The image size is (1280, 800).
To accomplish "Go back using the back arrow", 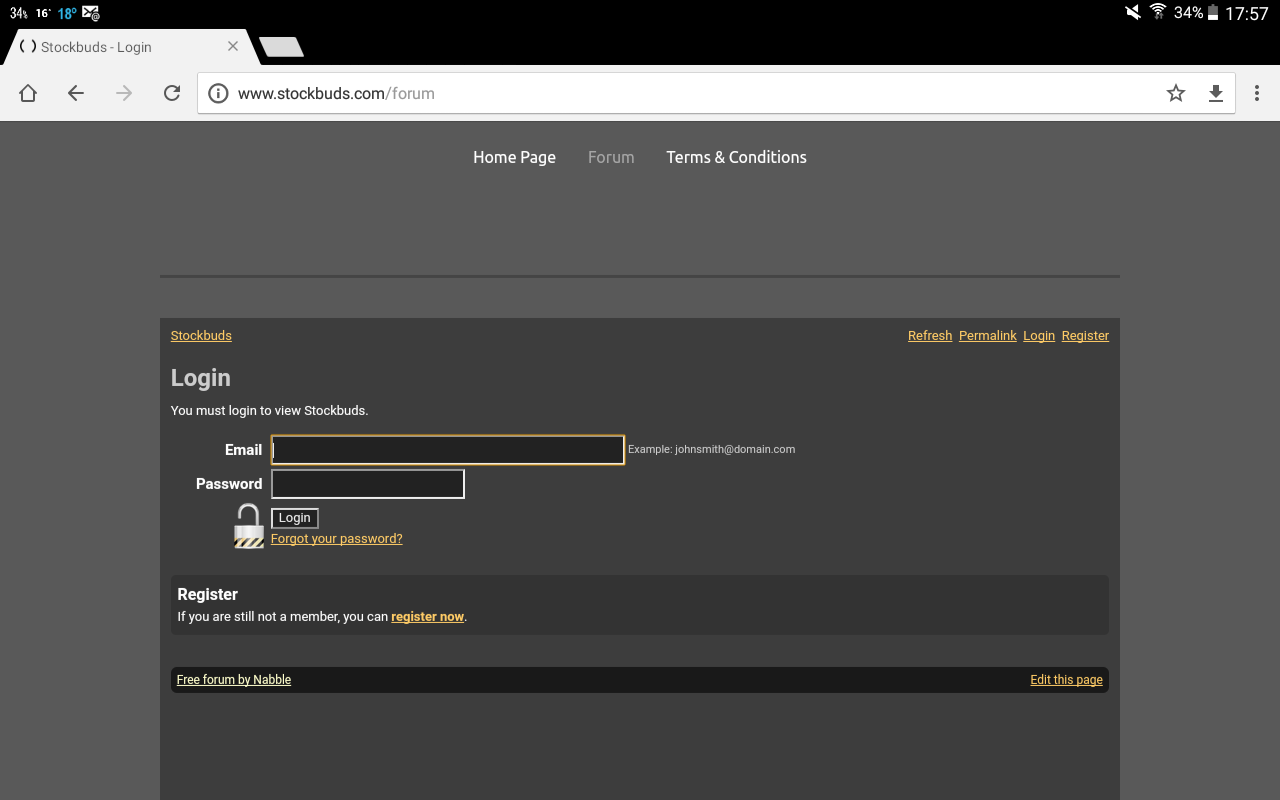I will coord(76,93).
